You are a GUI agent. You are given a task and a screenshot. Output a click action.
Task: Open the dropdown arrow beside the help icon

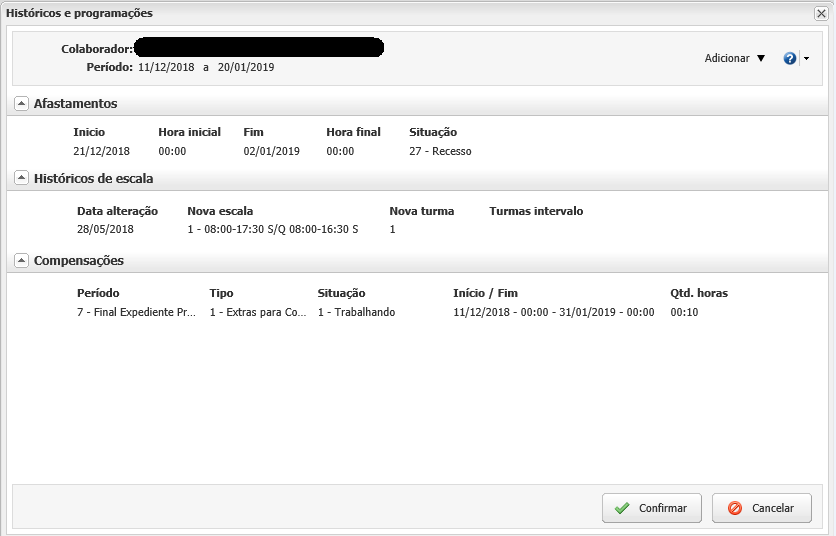[x=806, y=59]
